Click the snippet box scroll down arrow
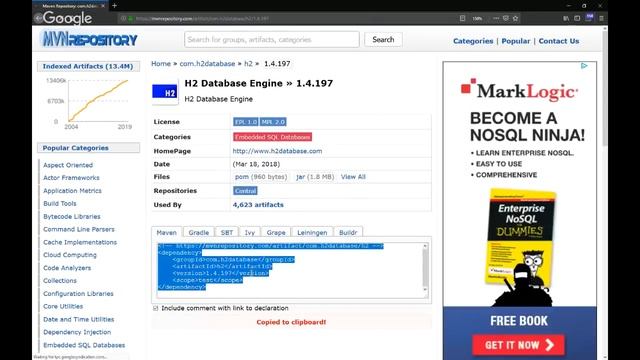640x360 pixels. tap(425, 290)
